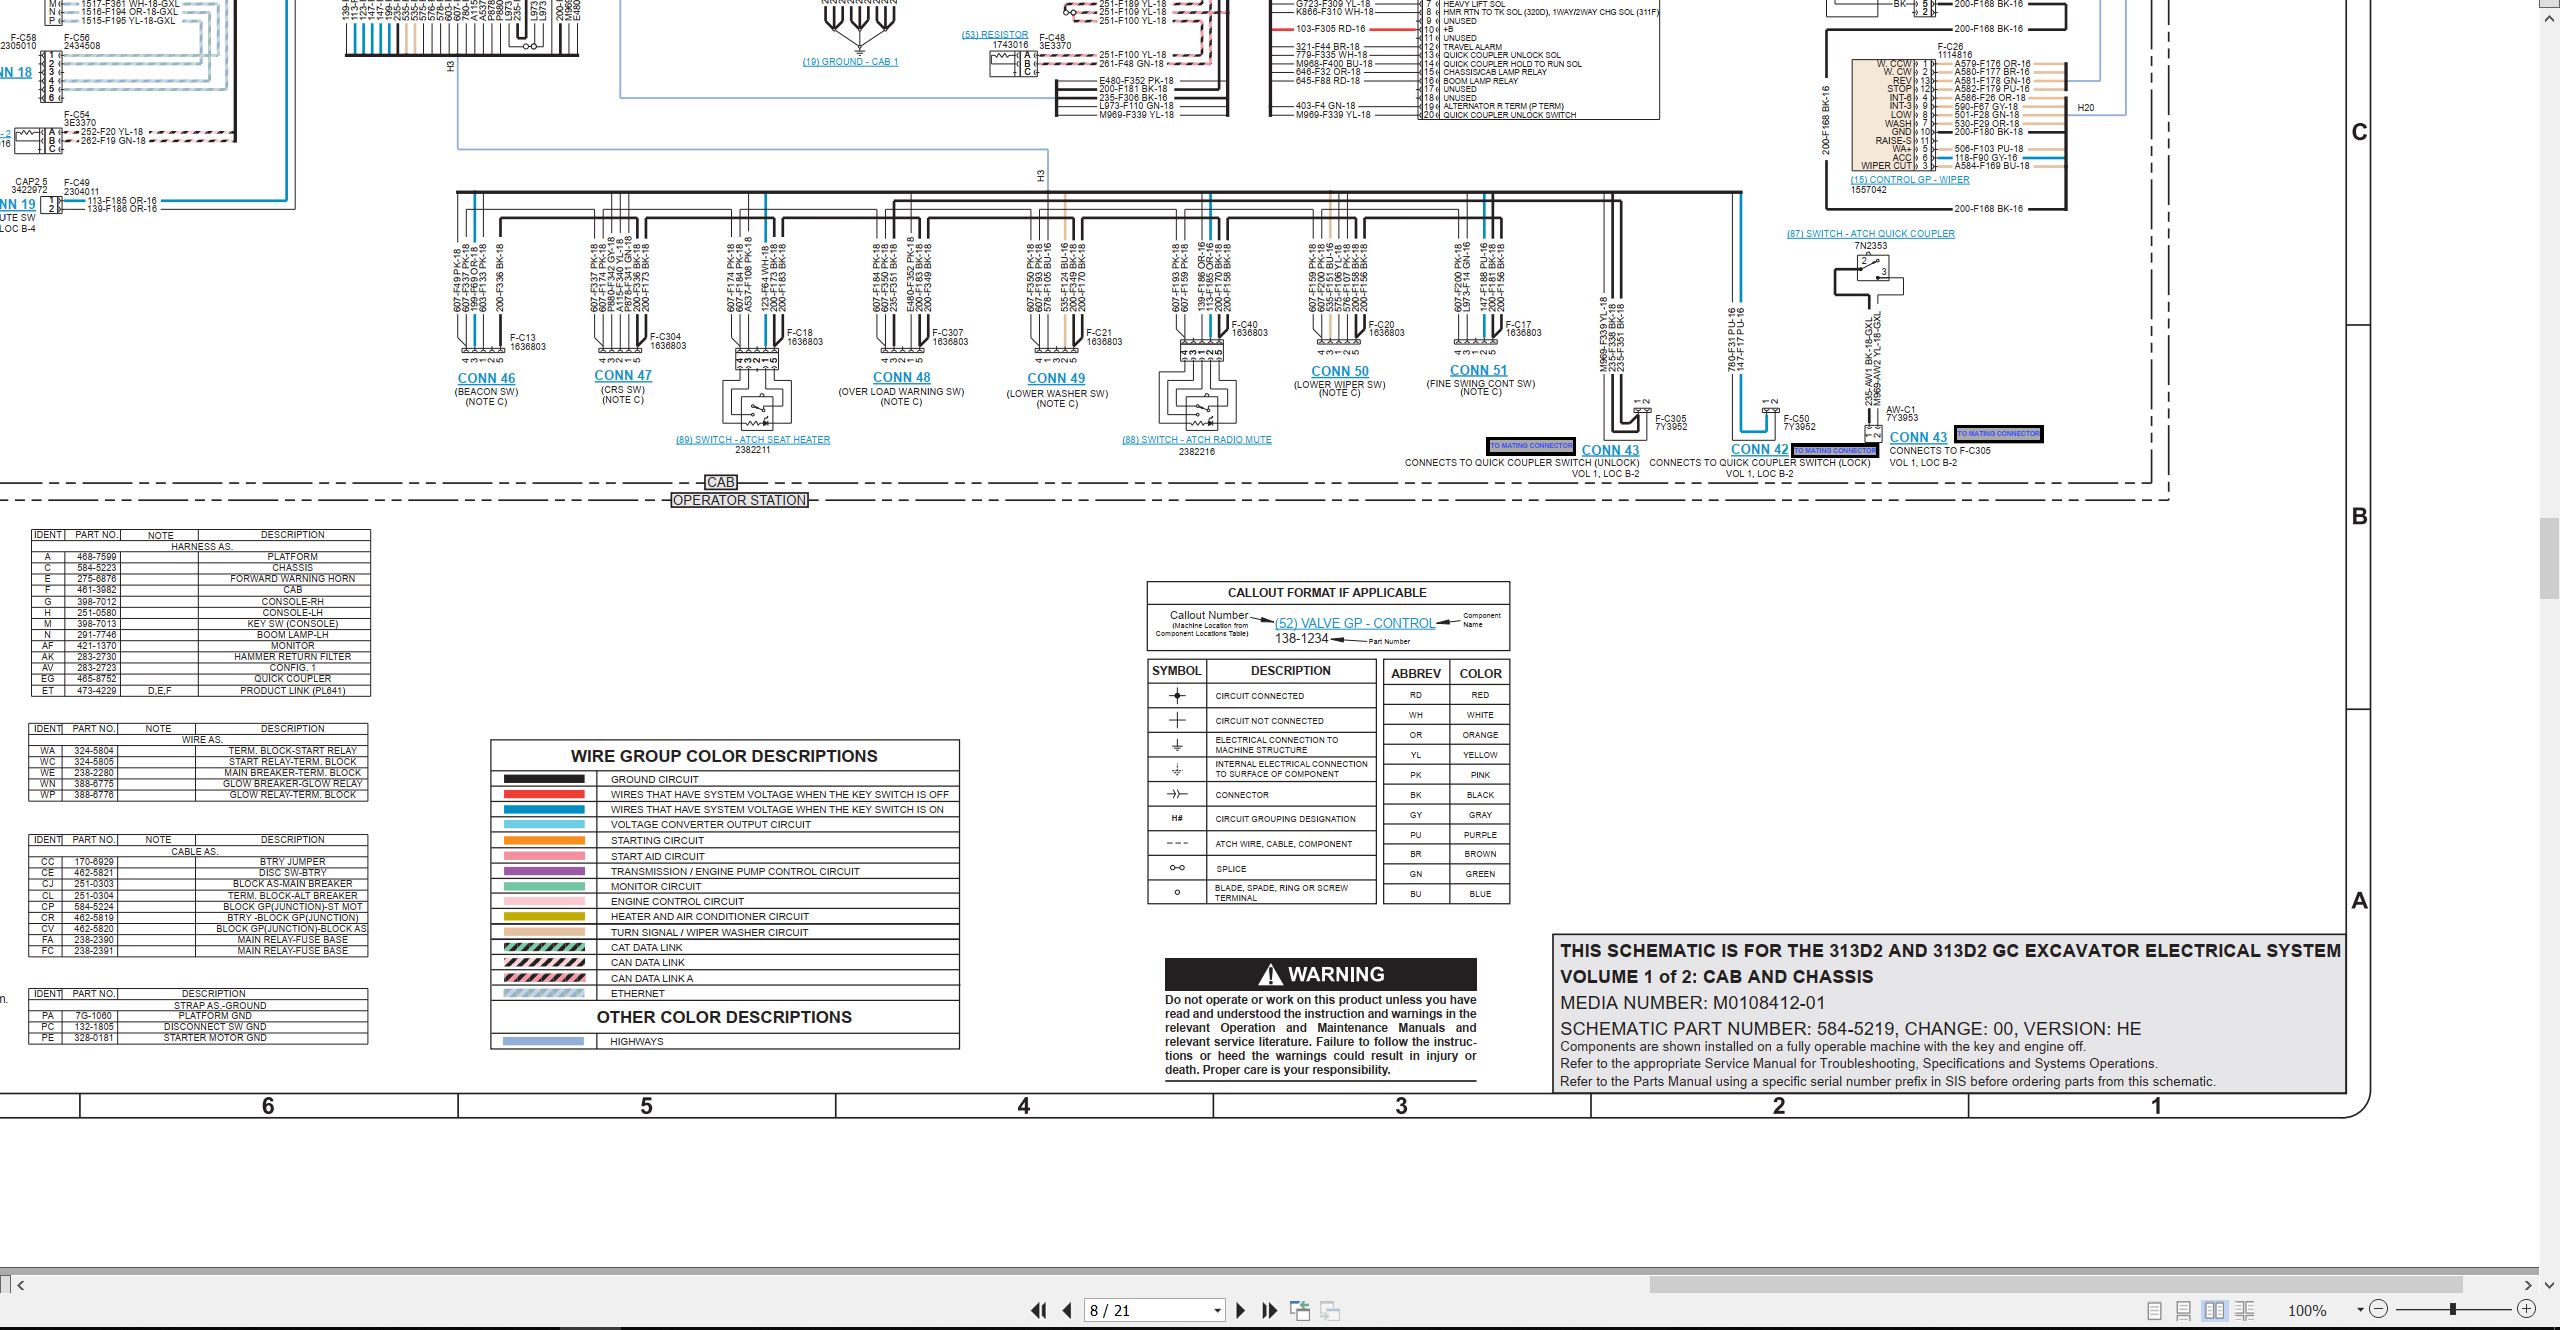Click the purple TRANSMISSION circuit color swatch

(x=544, y=871)
